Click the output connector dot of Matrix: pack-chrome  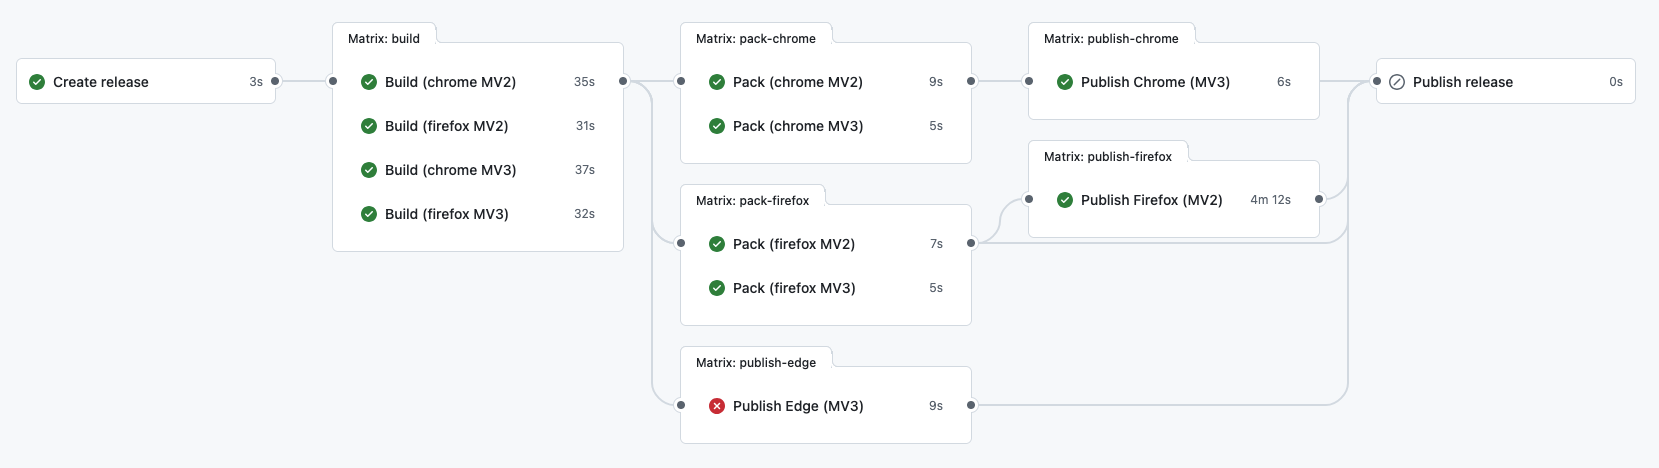pos(971,81)
